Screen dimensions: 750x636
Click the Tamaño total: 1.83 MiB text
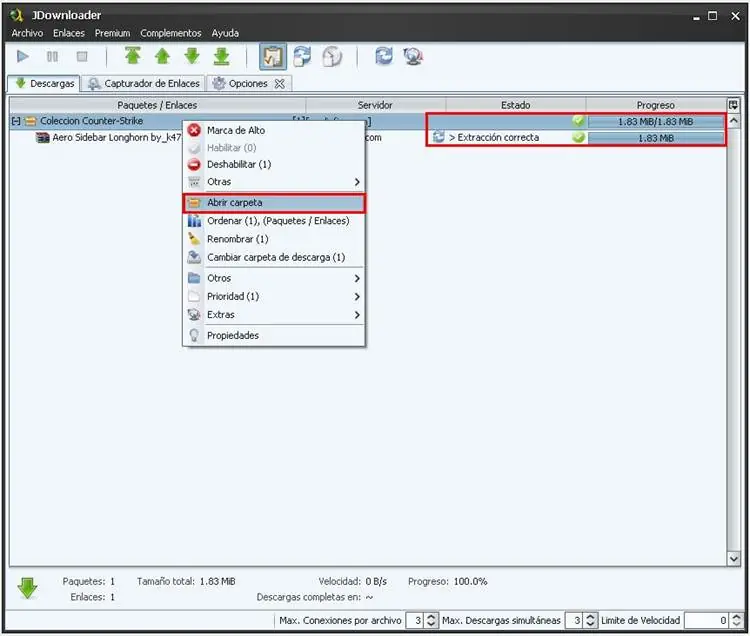click(186, 581)
